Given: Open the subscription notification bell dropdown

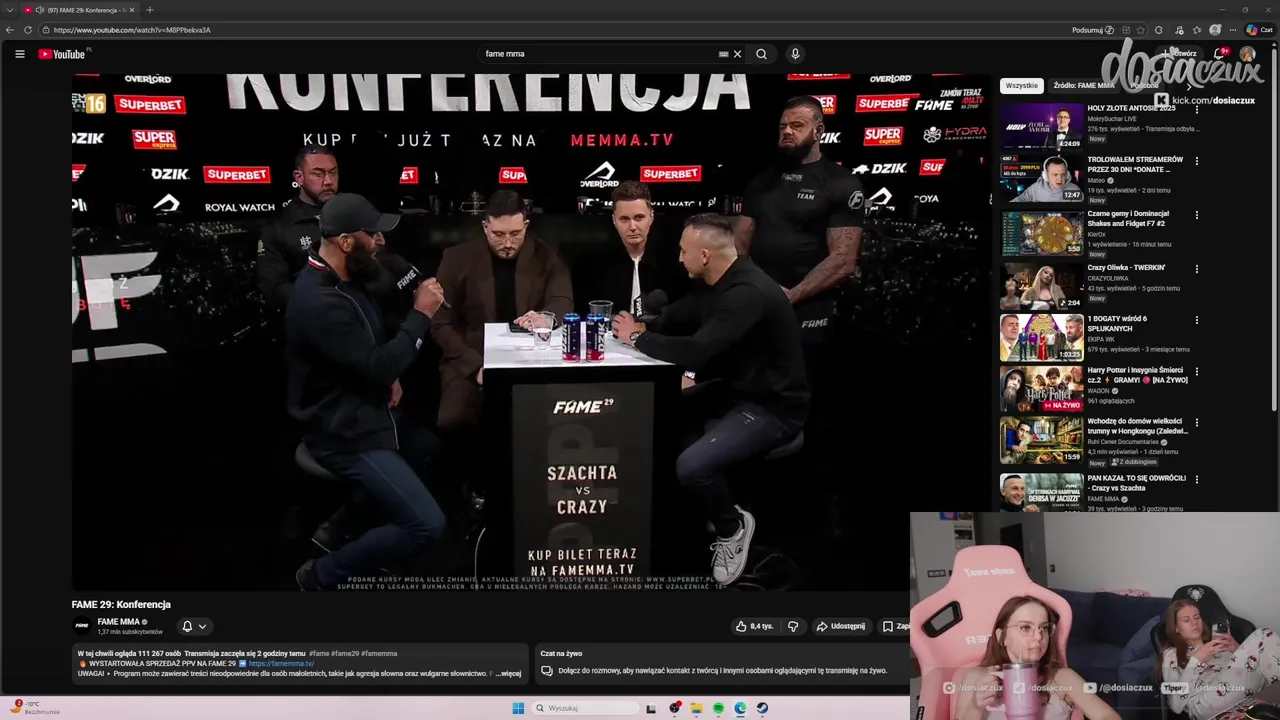Looking at the screenshot, I should pos(194,626).
